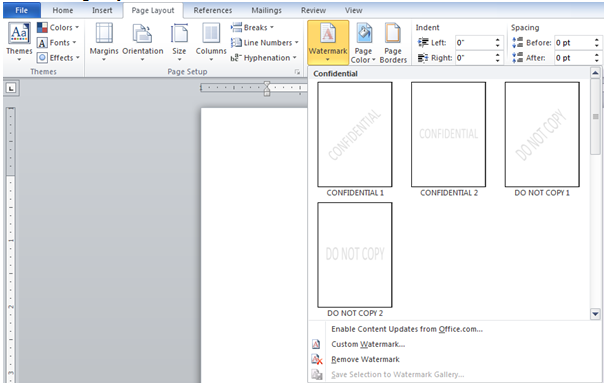Image resolution: width=605 pixels, height=383 pixels.
Task: Switch to the View tab
Action: [353, 10]
